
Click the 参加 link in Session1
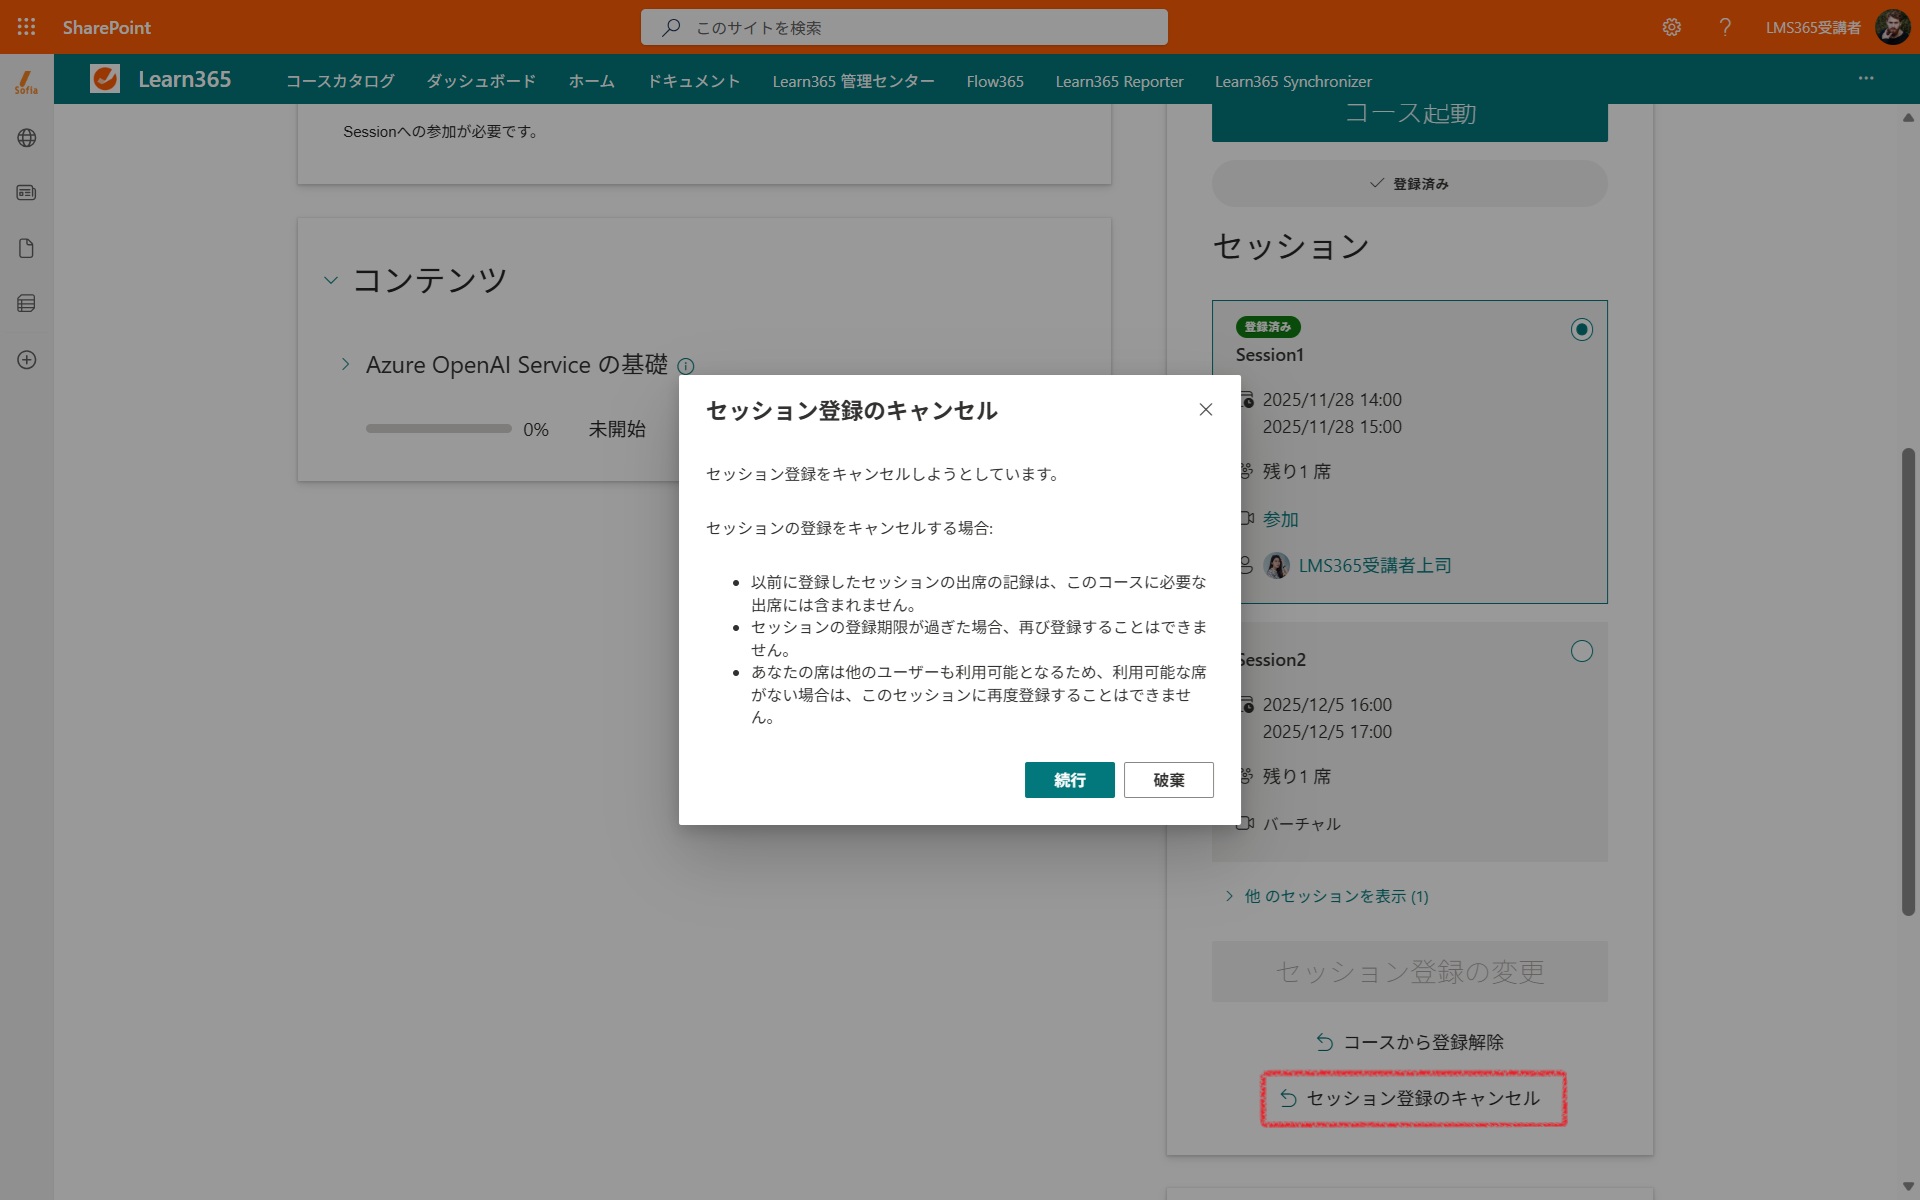coord(1281,519)
